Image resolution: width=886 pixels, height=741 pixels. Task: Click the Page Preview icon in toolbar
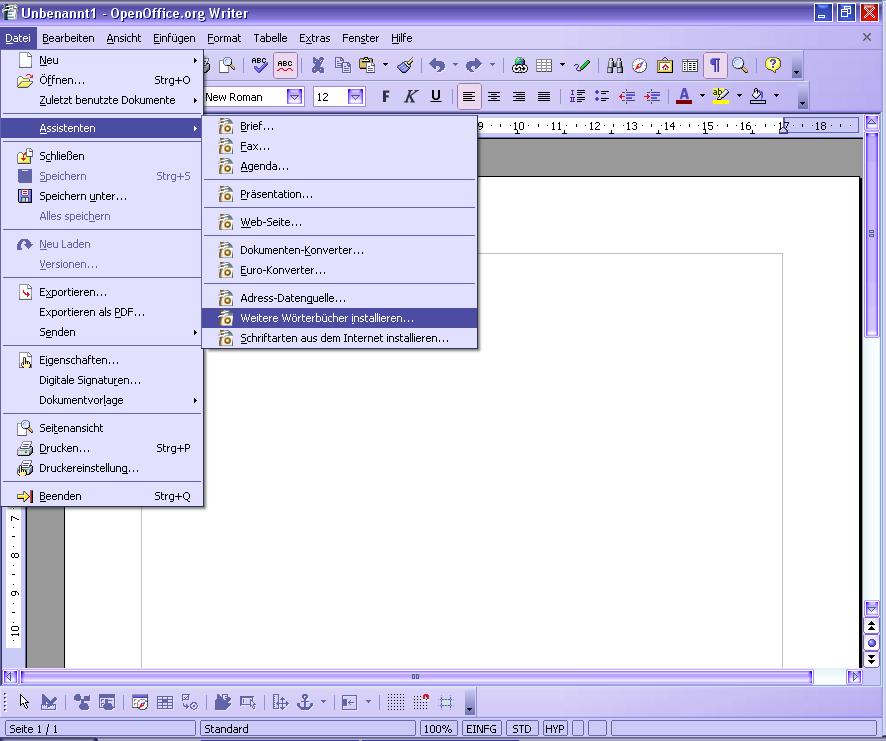point(227,66)
